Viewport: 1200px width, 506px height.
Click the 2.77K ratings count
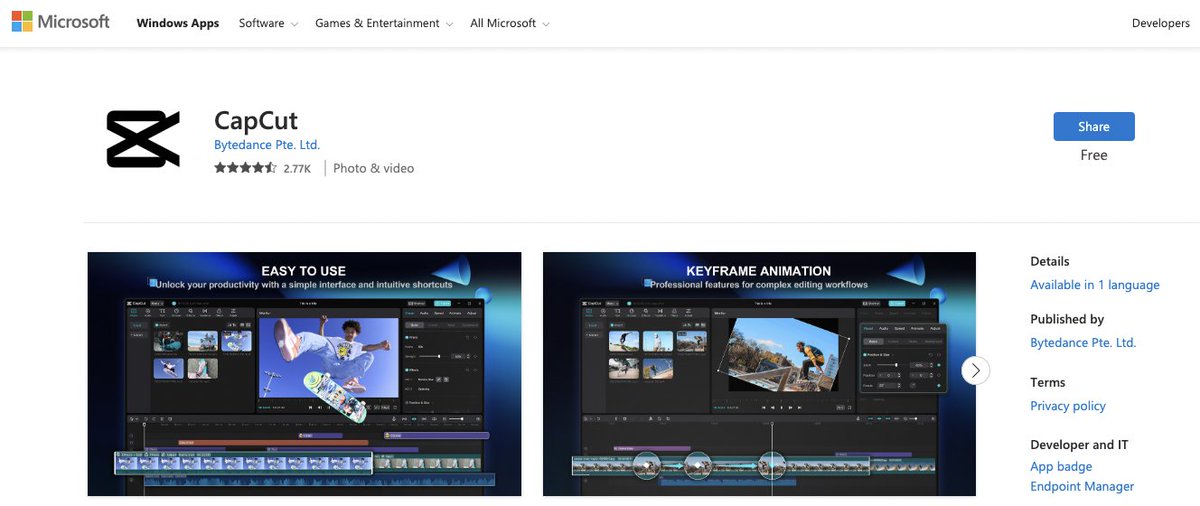[x=297, y=169]
